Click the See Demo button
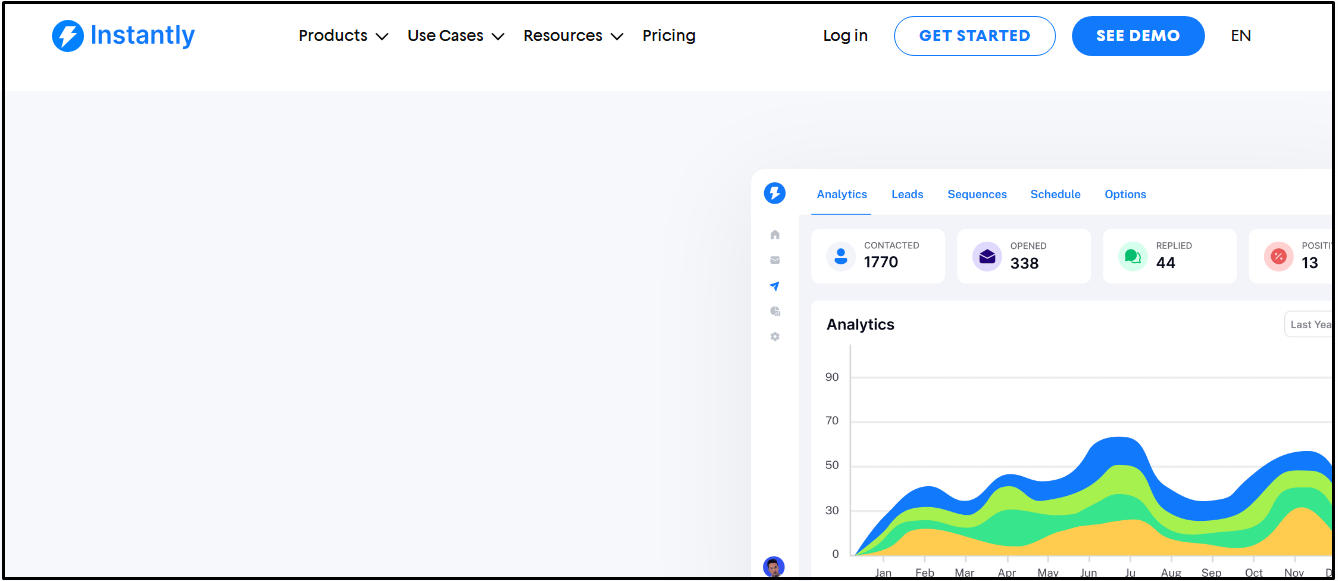The width and height of the screenshot is (1338, 581). [x=1138, y=36]
